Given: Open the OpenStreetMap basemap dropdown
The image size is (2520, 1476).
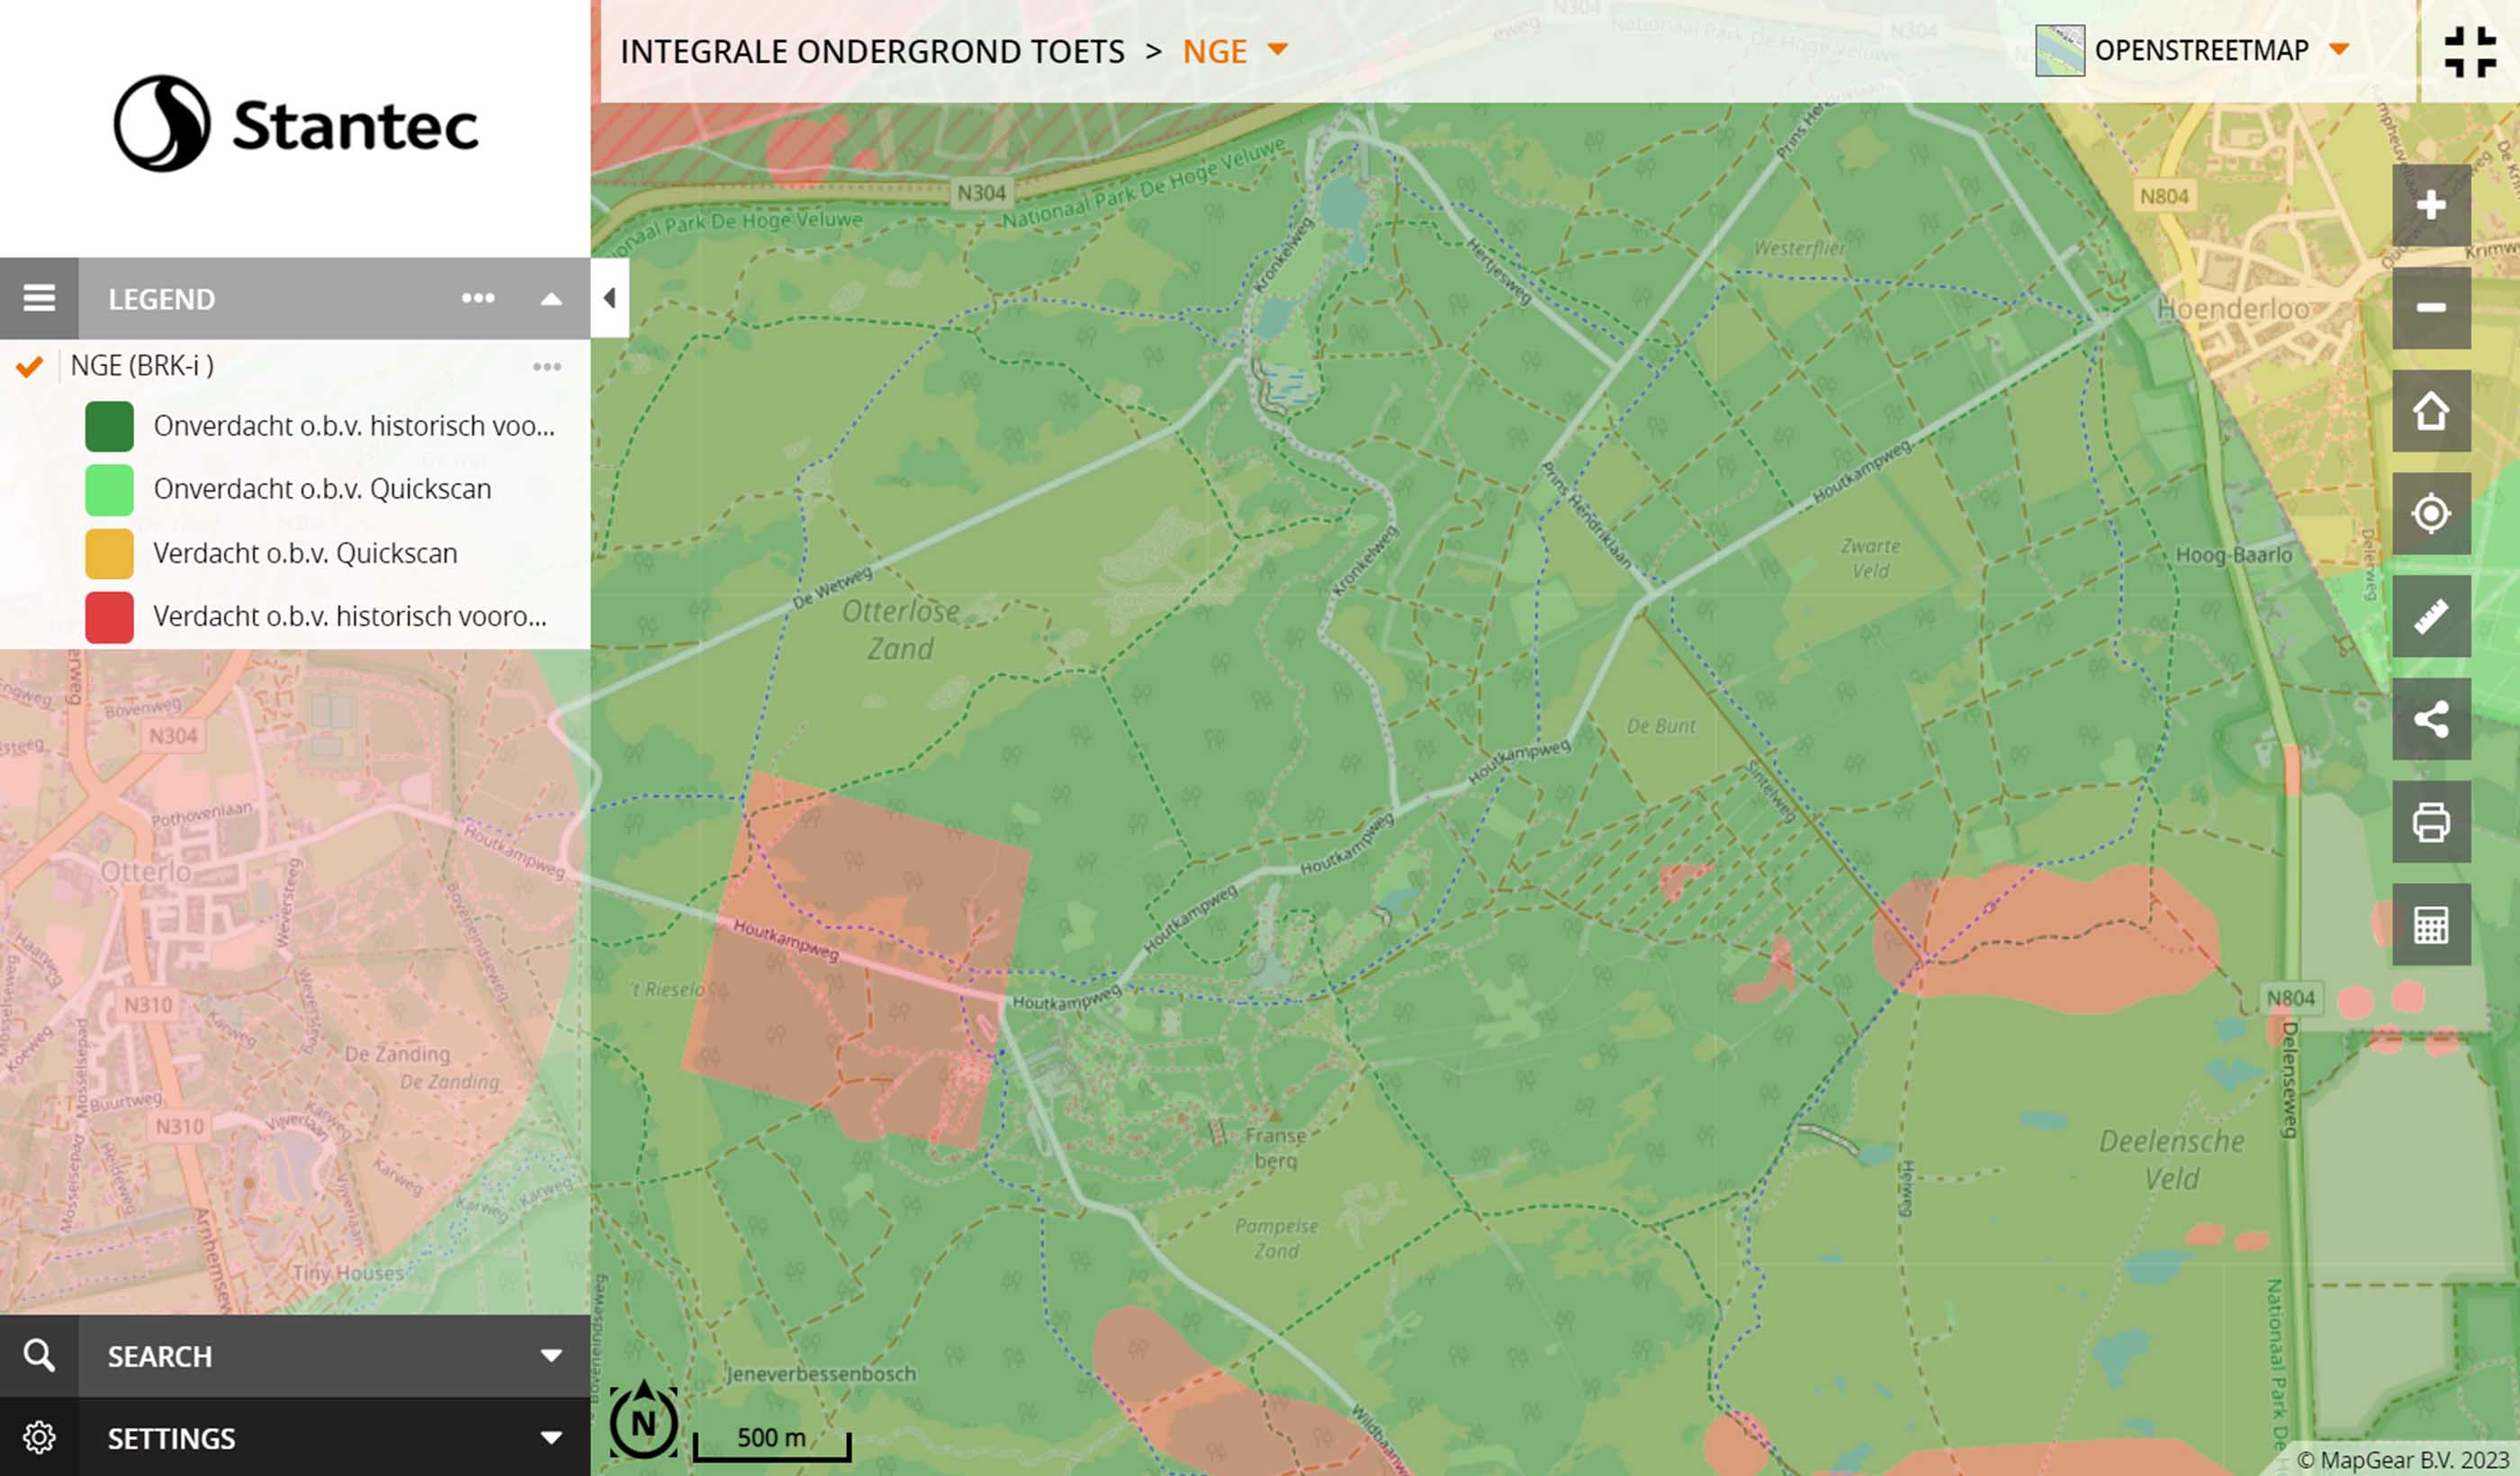Looking at the screenshot, I should (2338, 50).
